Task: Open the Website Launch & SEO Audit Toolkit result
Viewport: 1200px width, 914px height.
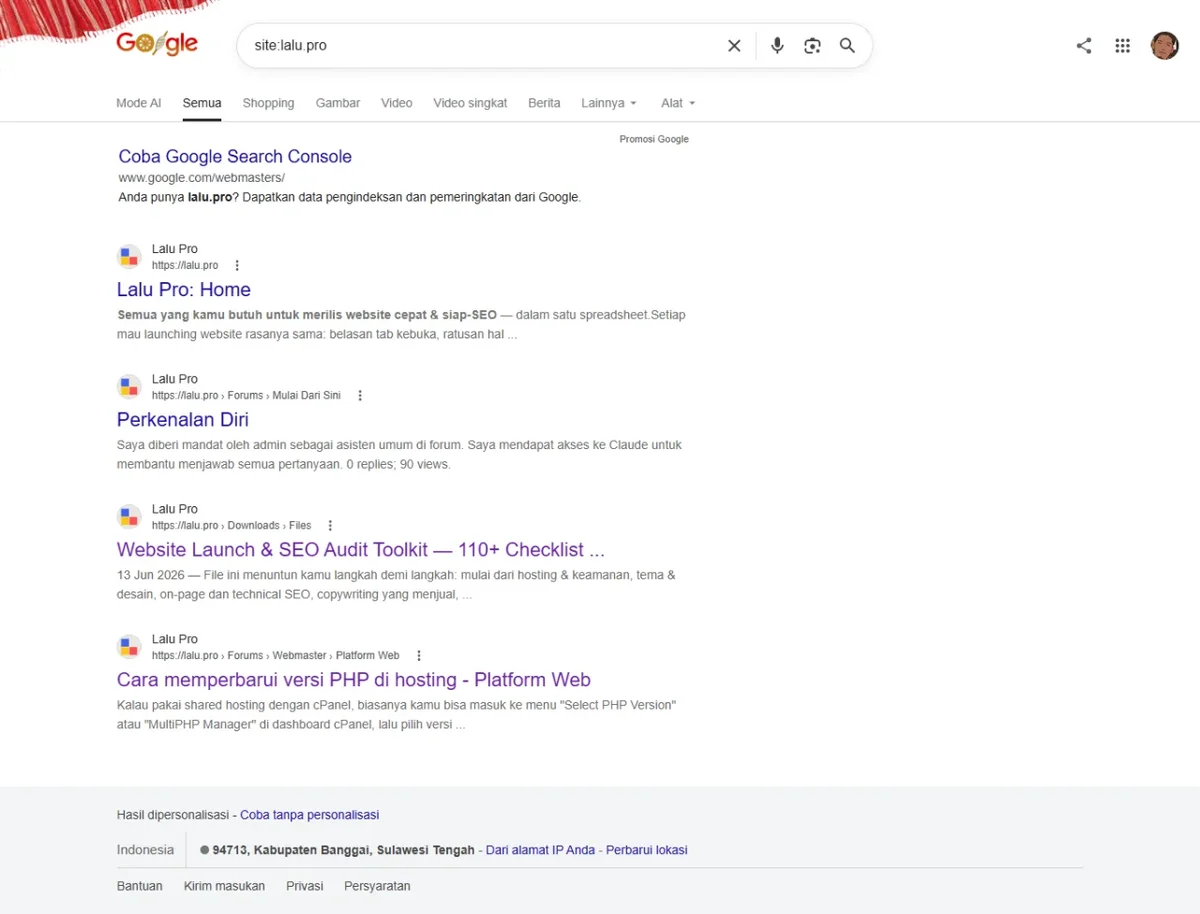Action: coord(361,550)
